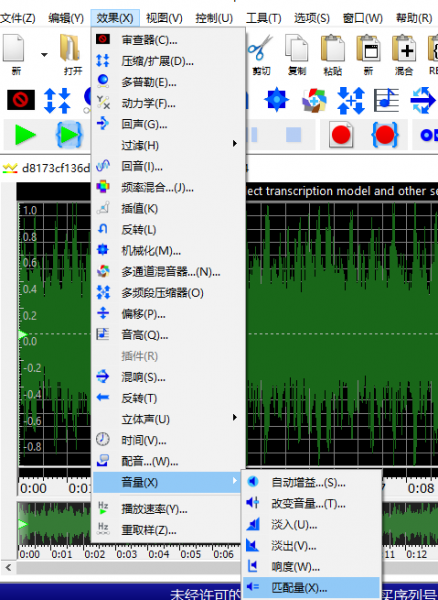Open the 视图(V) menu
The height and width of the screenshot is (600, 438).
point(164,18)
